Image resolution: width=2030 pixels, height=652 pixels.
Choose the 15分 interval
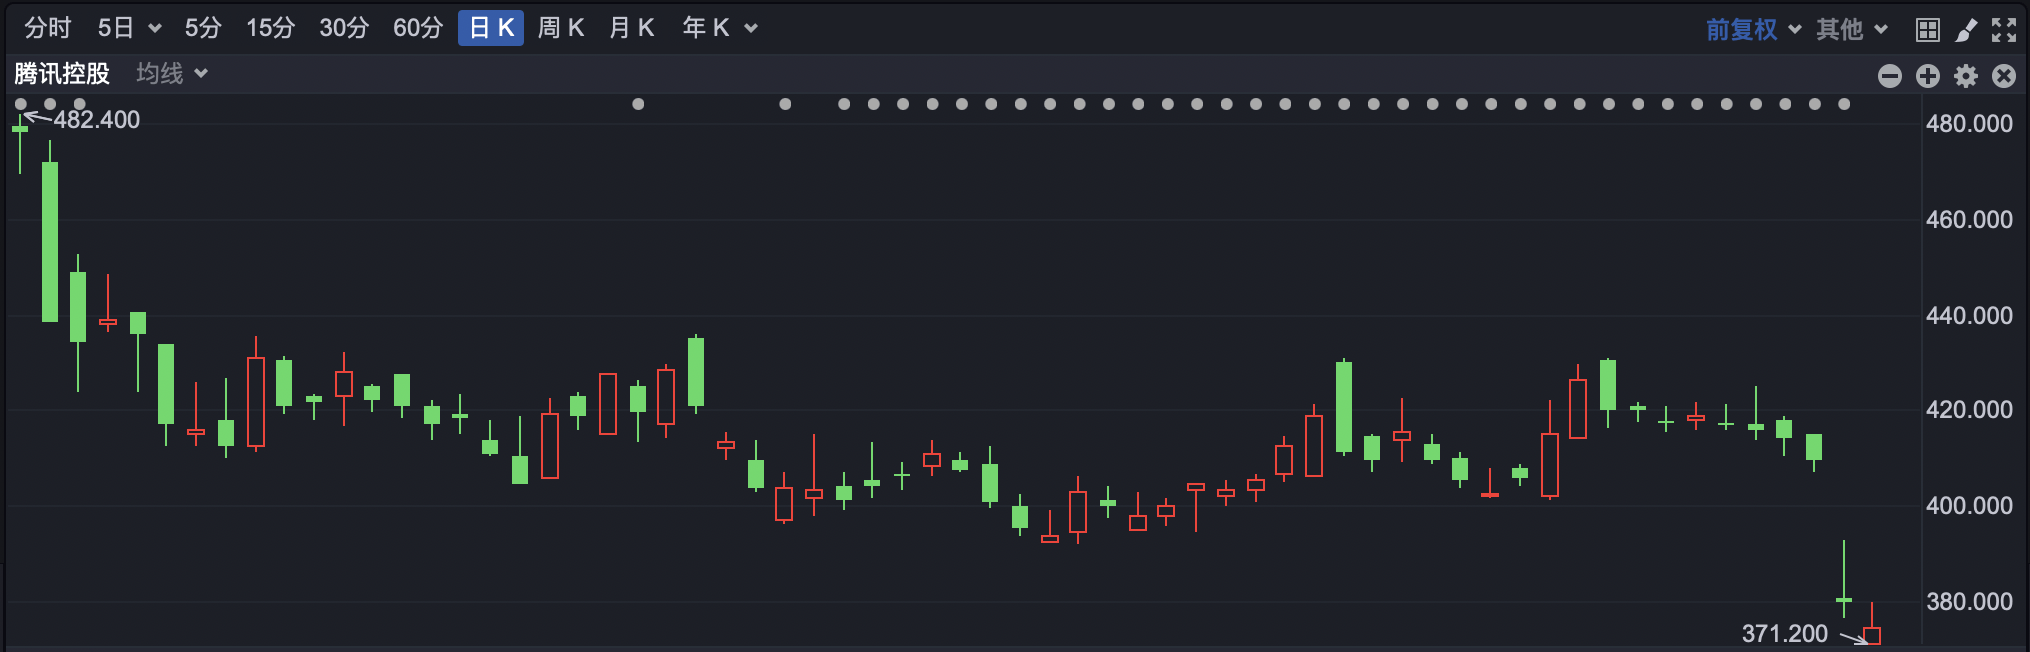(270, 28)
